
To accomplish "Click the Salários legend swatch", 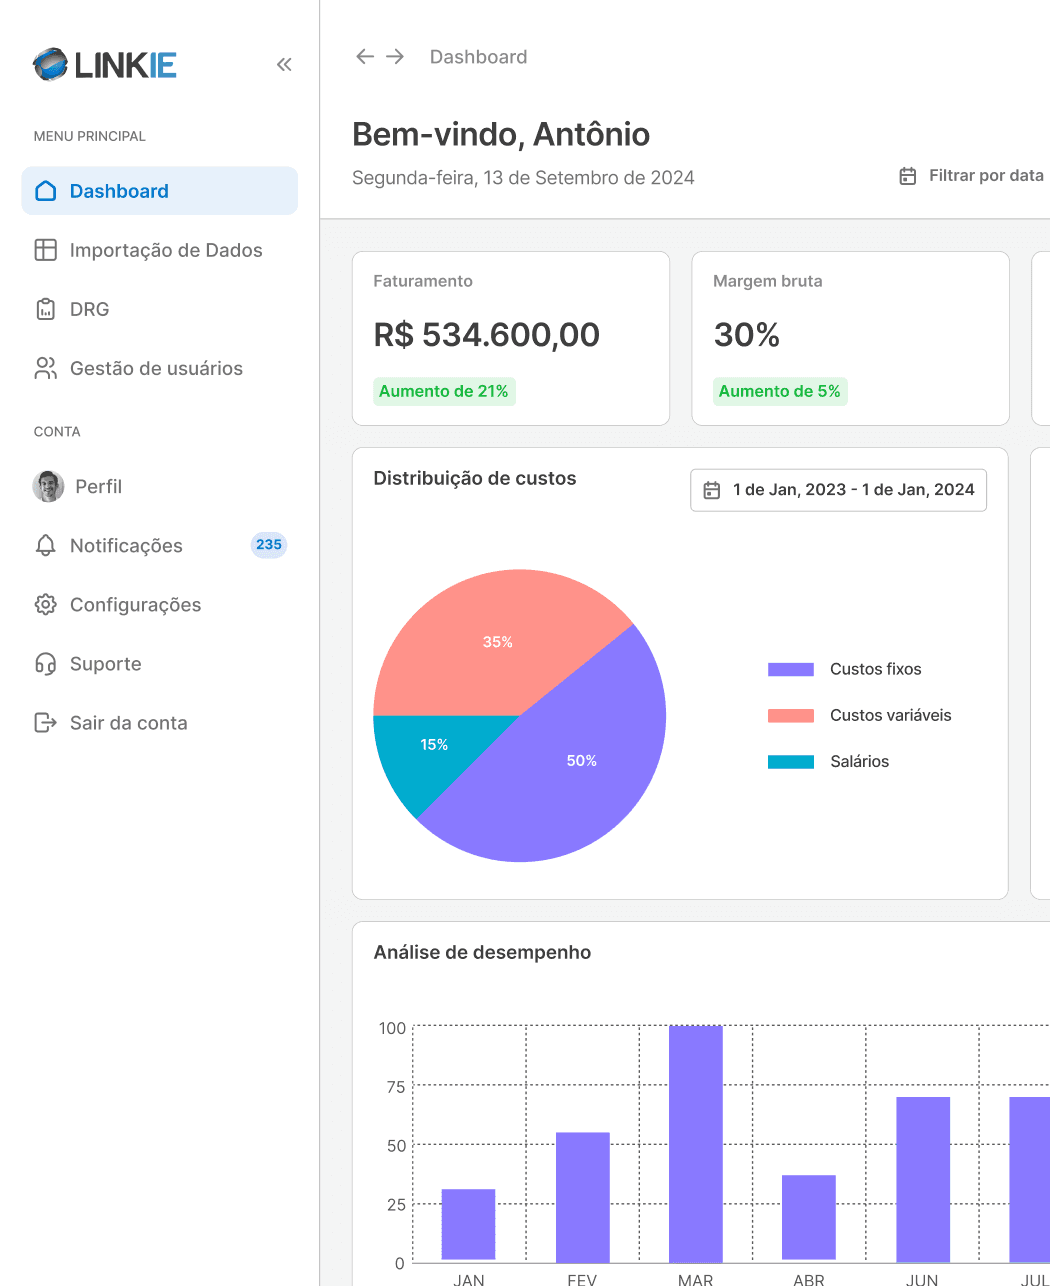I will tap(791, 761).
